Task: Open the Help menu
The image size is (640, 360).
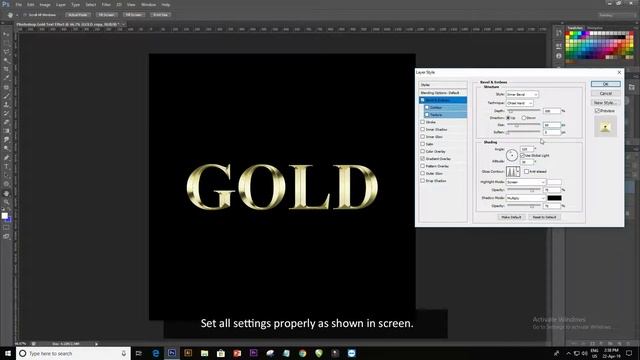Action: point(166,4)
